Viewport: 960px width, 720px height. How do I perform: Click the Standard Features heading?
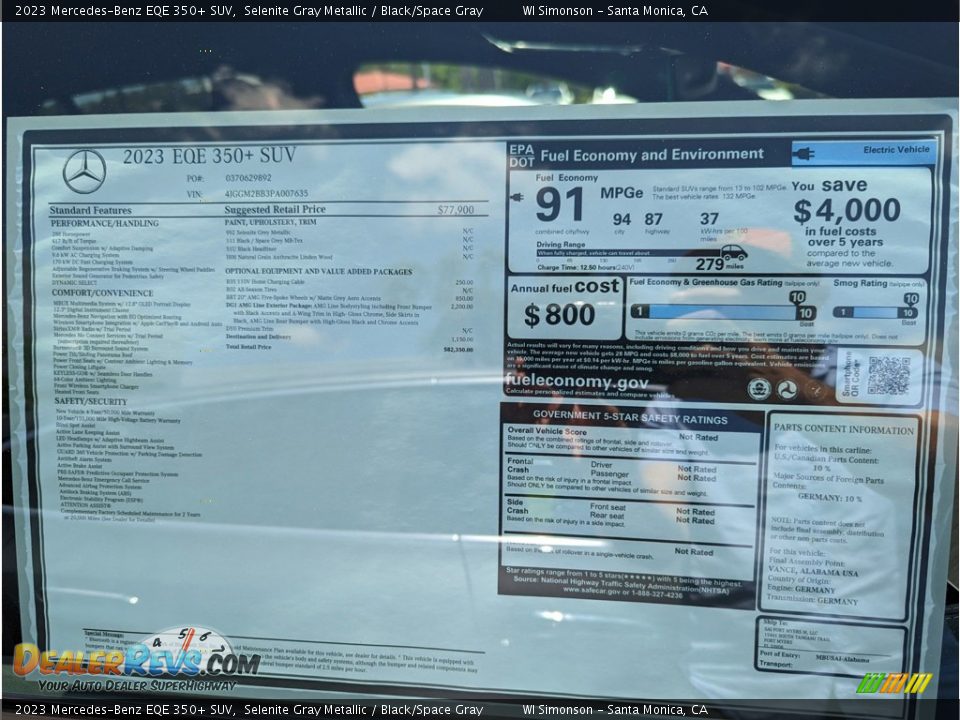[91, 210]
